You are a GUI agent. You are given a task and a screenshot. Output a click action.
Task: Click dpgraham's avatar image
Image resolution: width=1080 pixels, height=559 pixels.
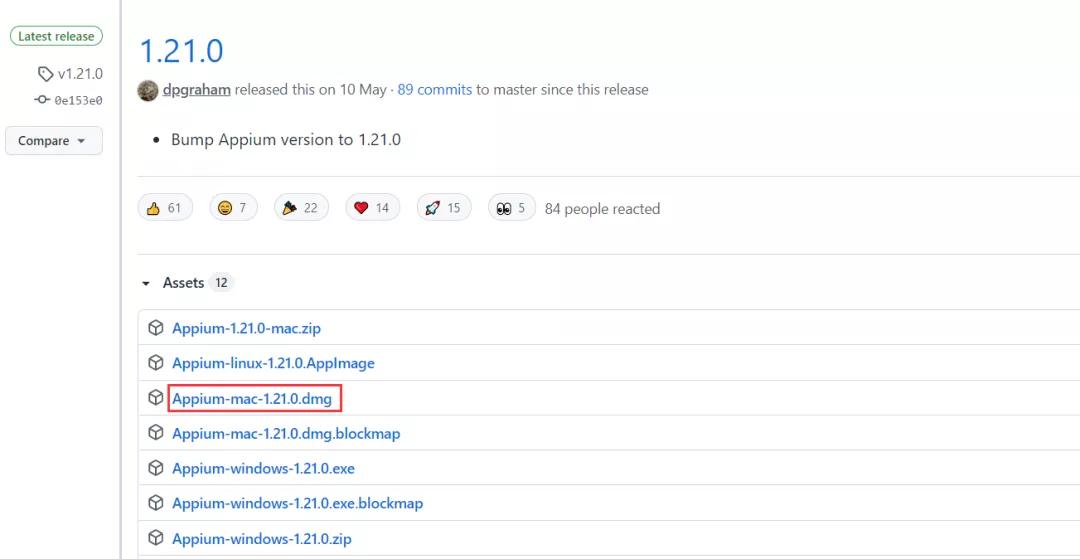click(x=148, y=90)
